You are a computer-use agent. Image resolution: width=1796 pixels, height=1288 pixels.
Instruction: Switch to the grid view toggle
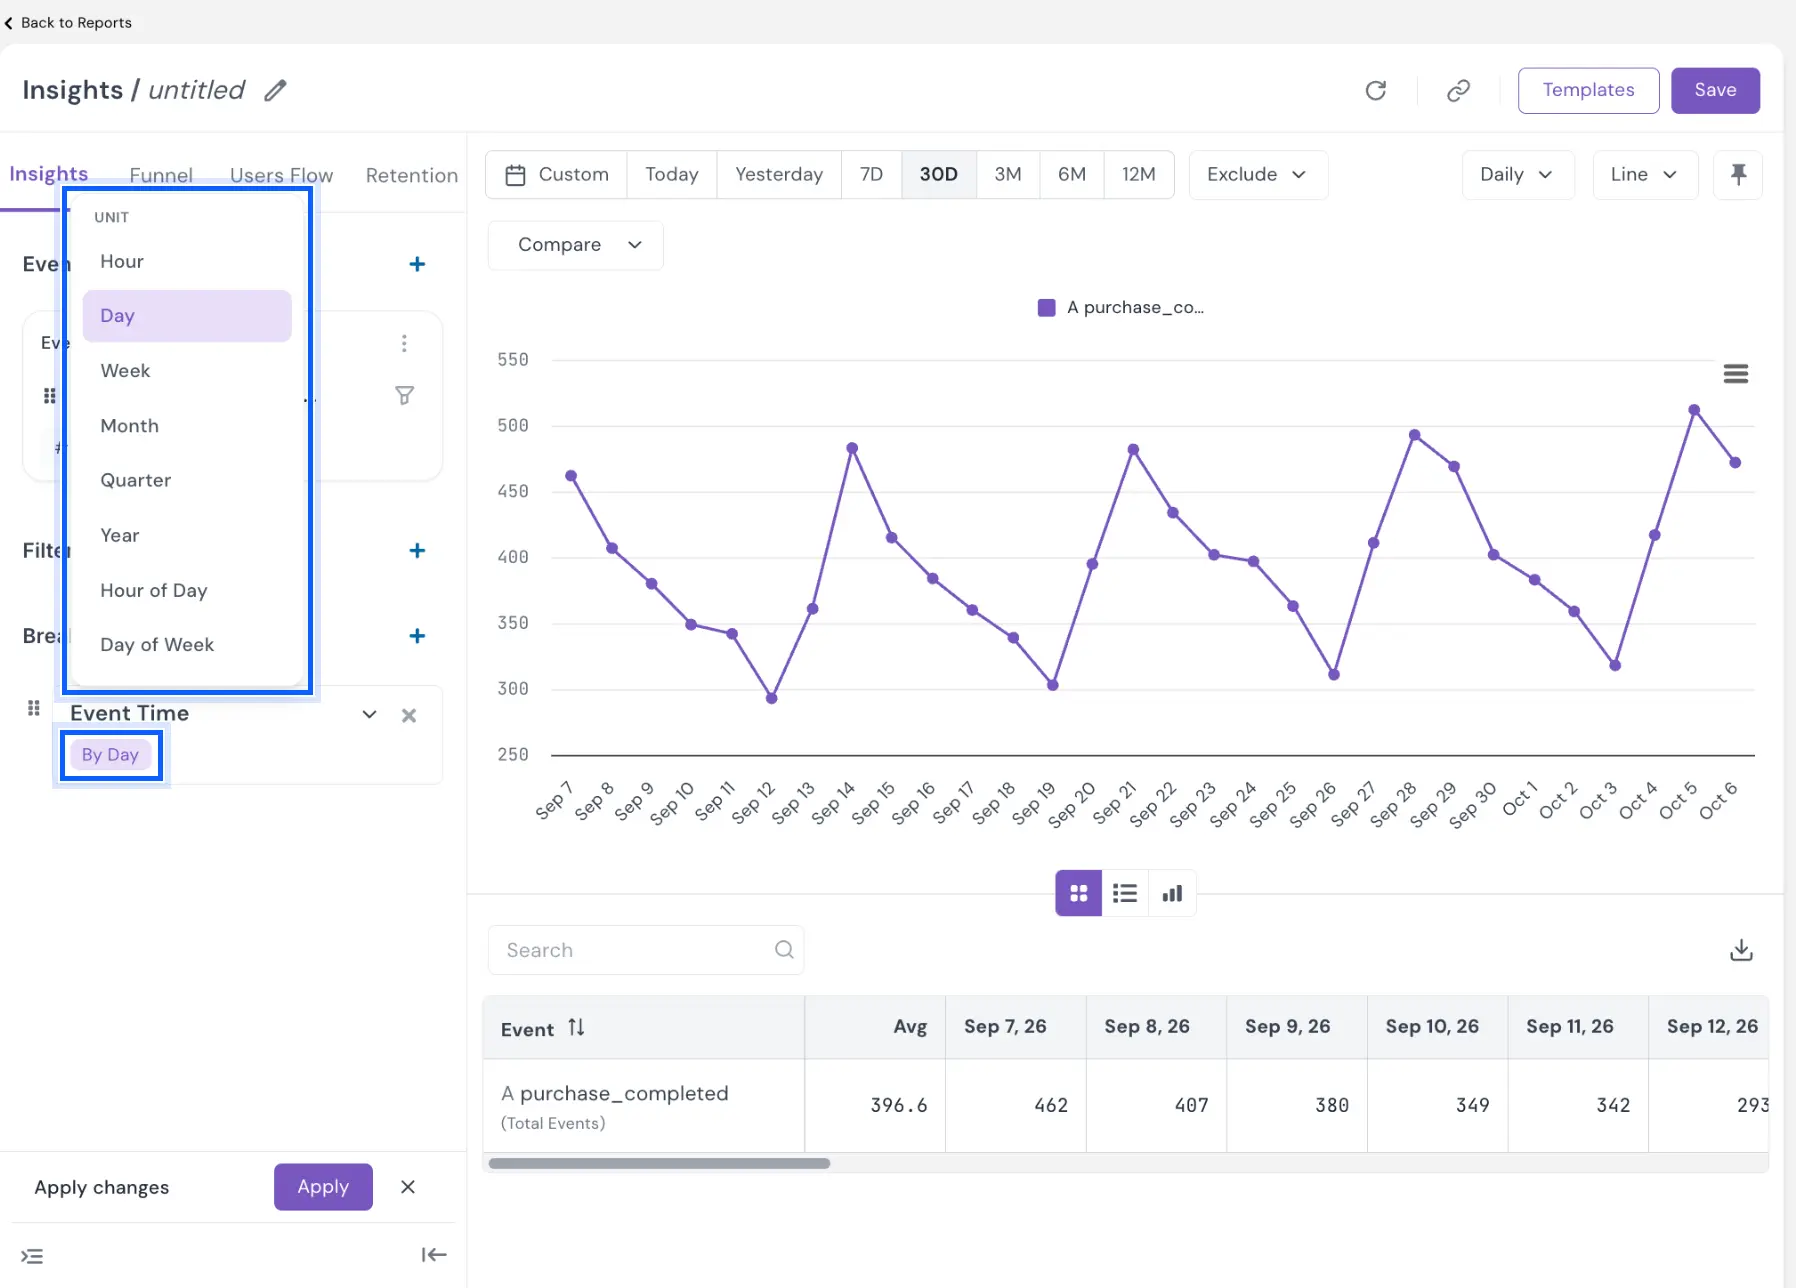tap(1079, 893)
